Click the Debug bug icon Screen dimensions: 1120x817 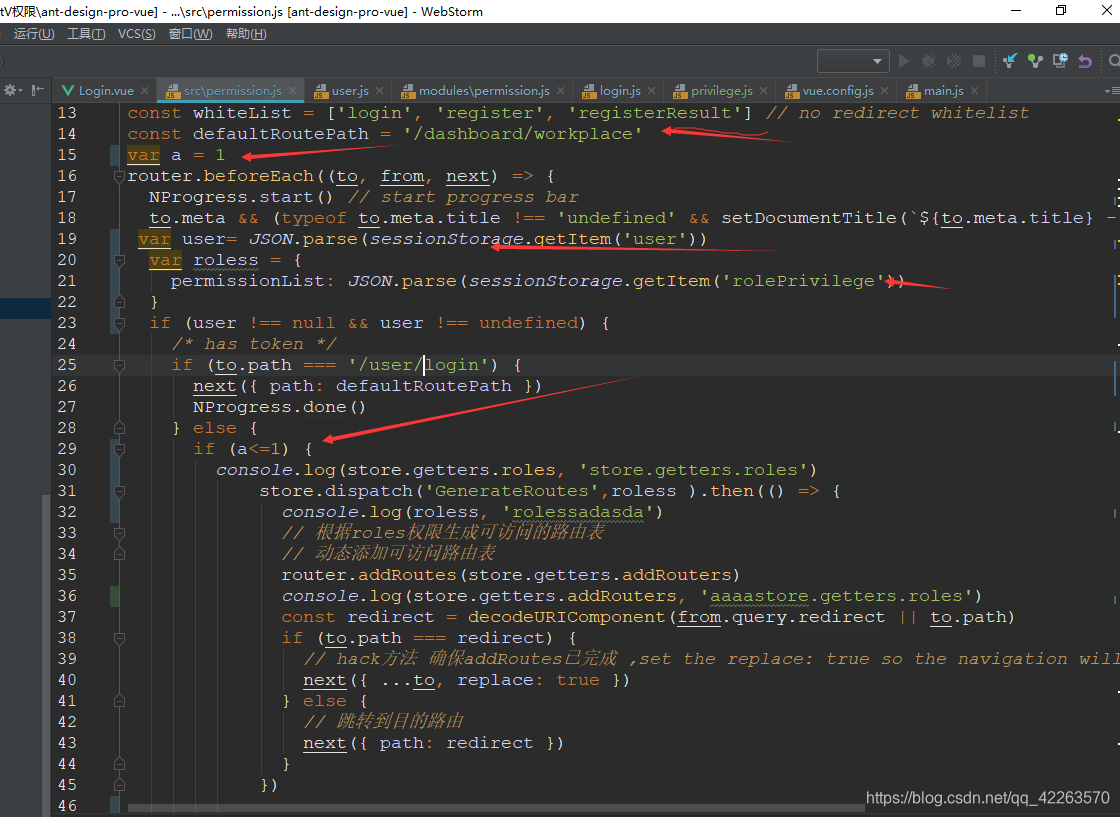929,61
